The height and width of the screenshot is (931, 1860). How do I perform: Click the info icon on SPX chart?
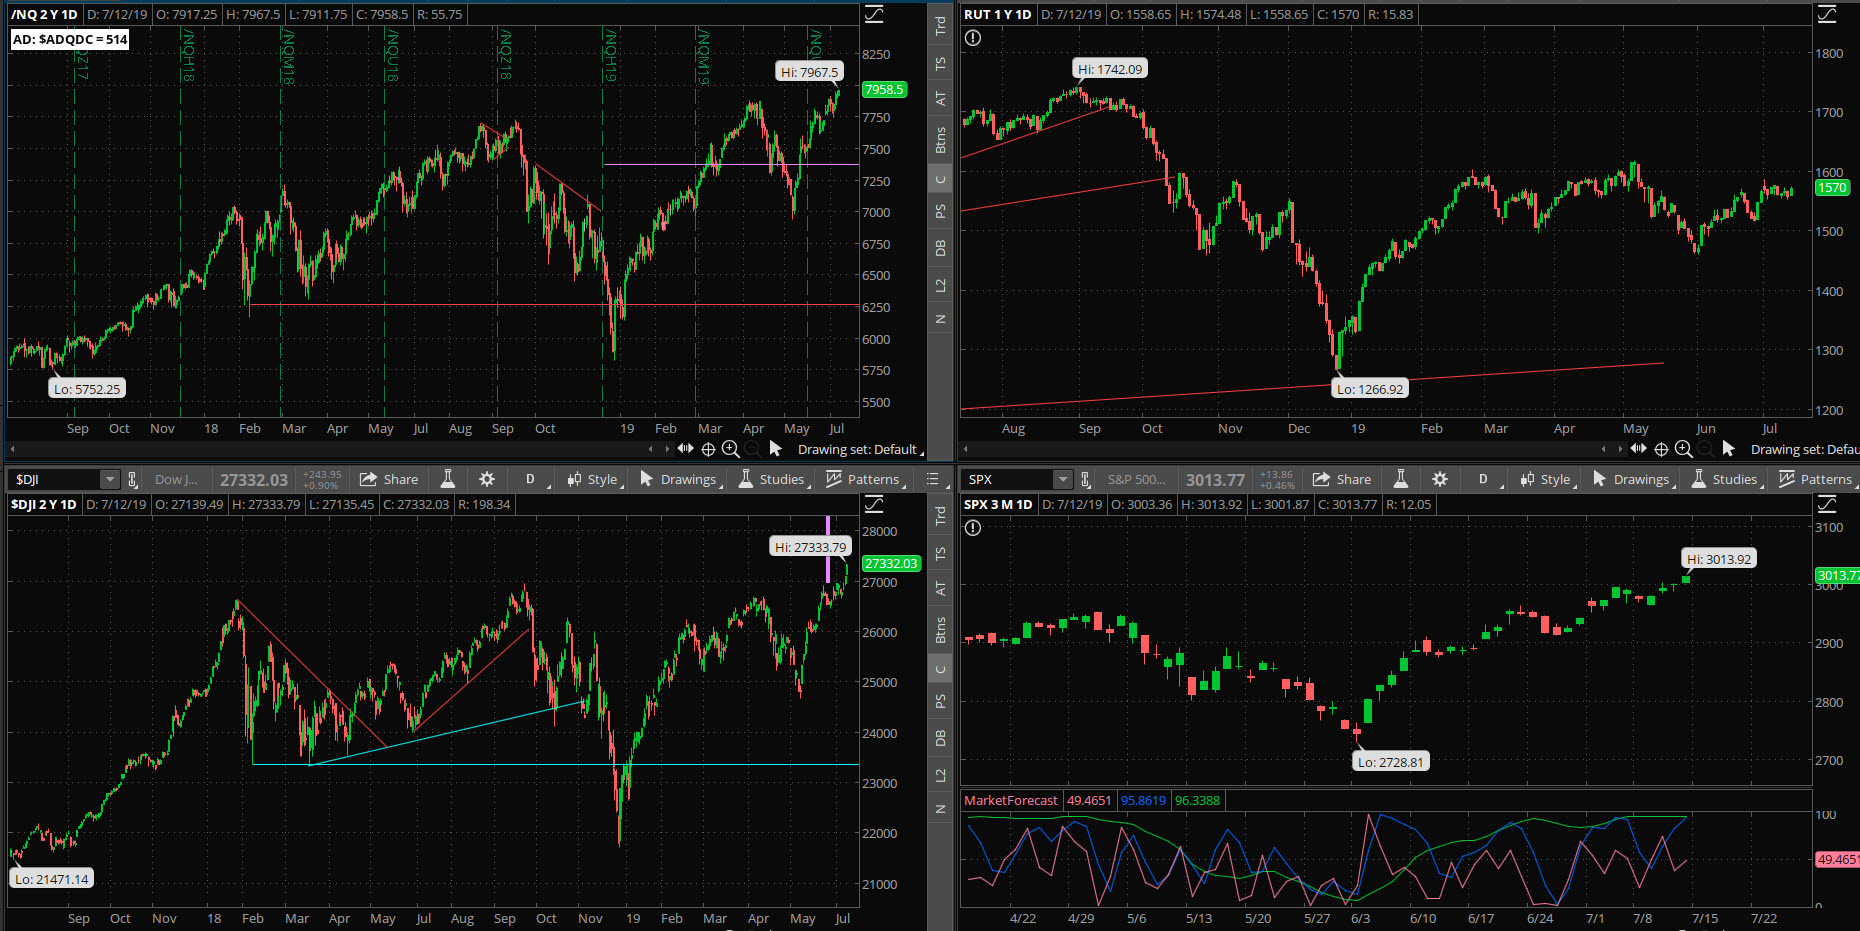click(x=973, y=528)
